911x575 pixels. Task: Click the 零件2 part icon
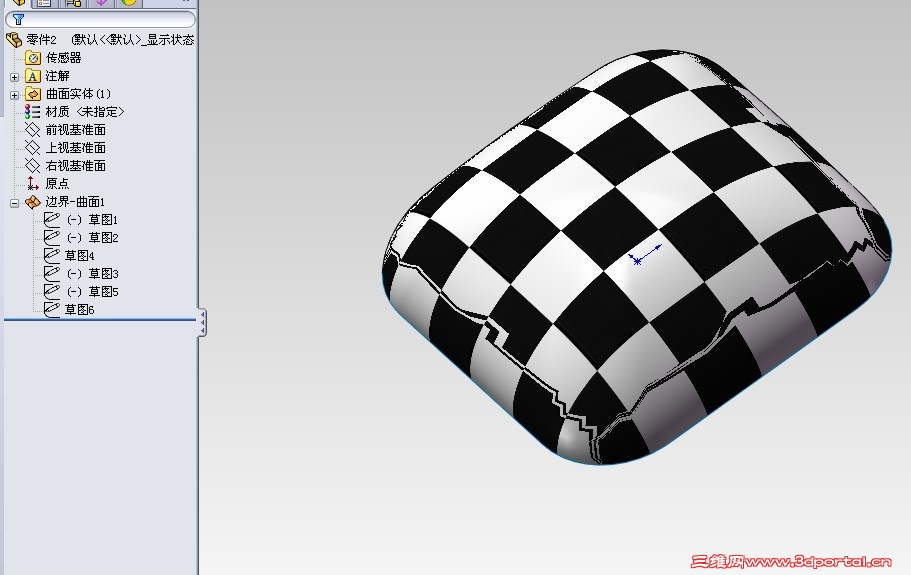tap(14, 40)
